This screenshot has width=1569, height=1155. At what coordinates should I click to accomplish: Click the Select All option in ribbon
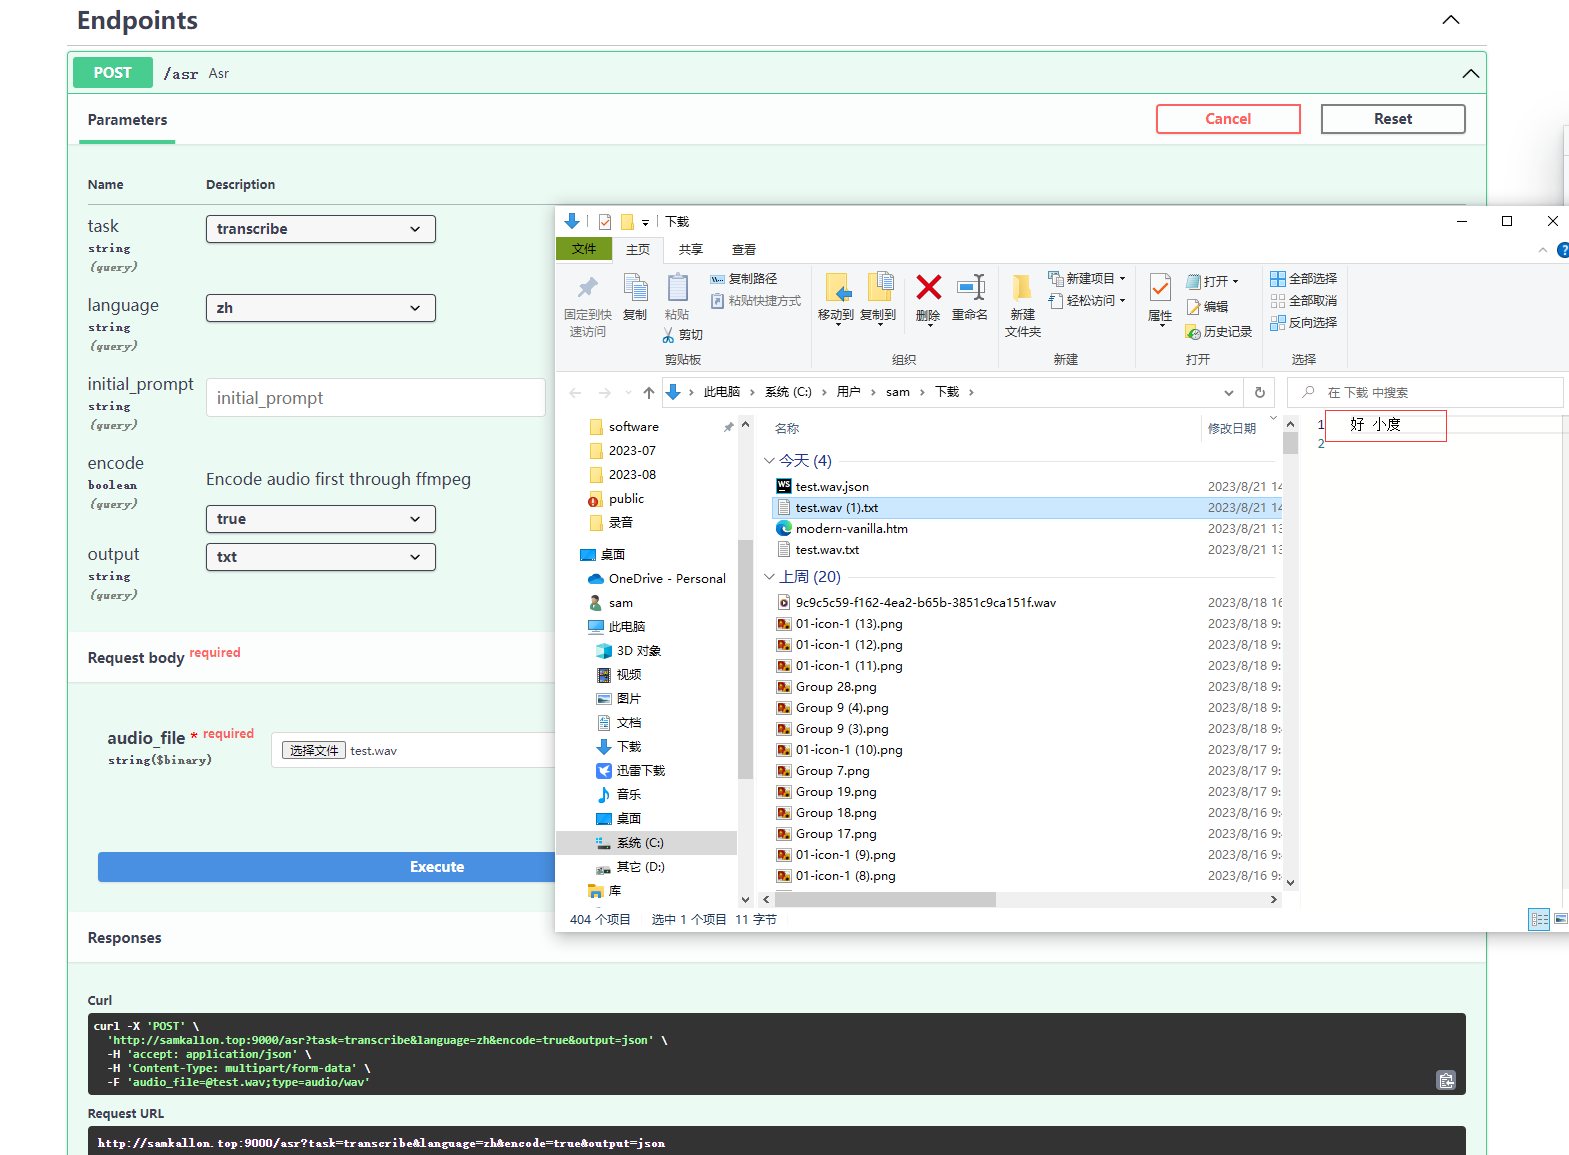1304,279
